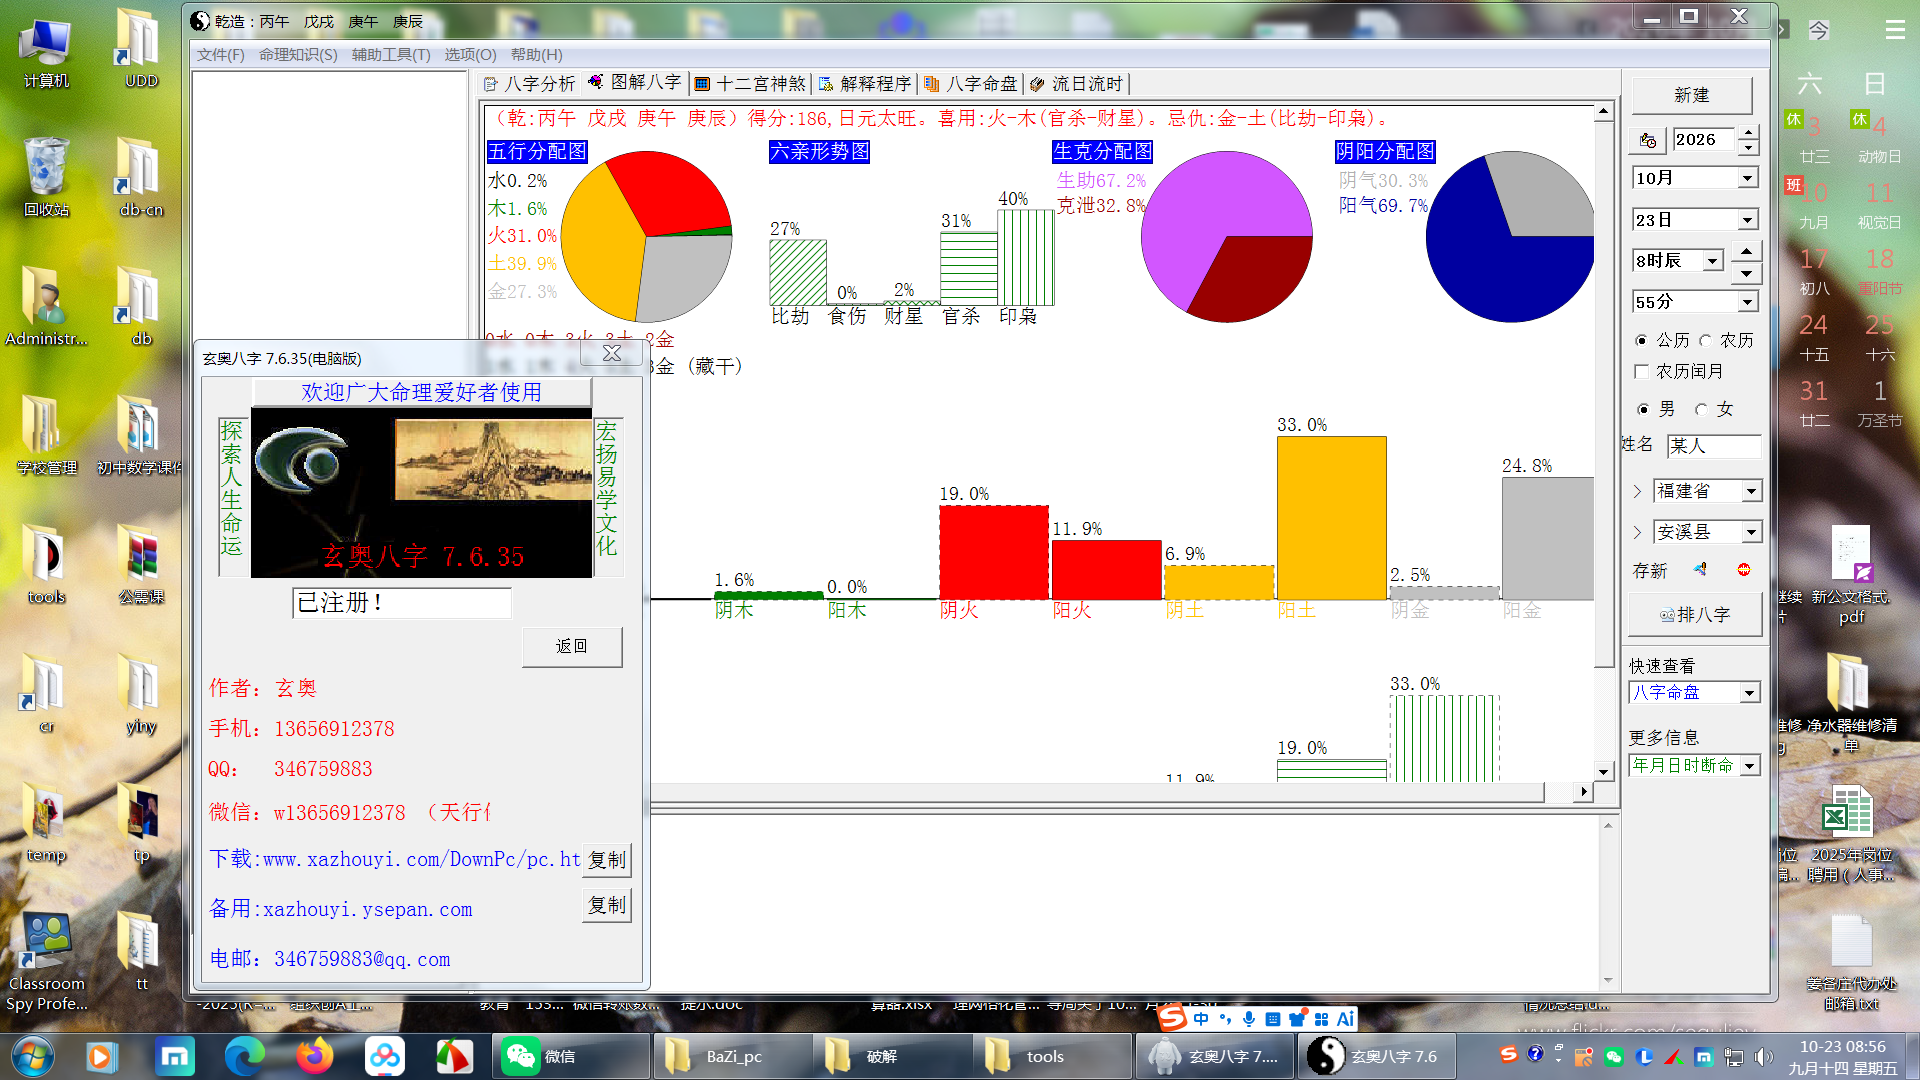Open the 图解八字 toolbar tab
The width and height of the screenshot is (1920, 1080).
(635, 83)
